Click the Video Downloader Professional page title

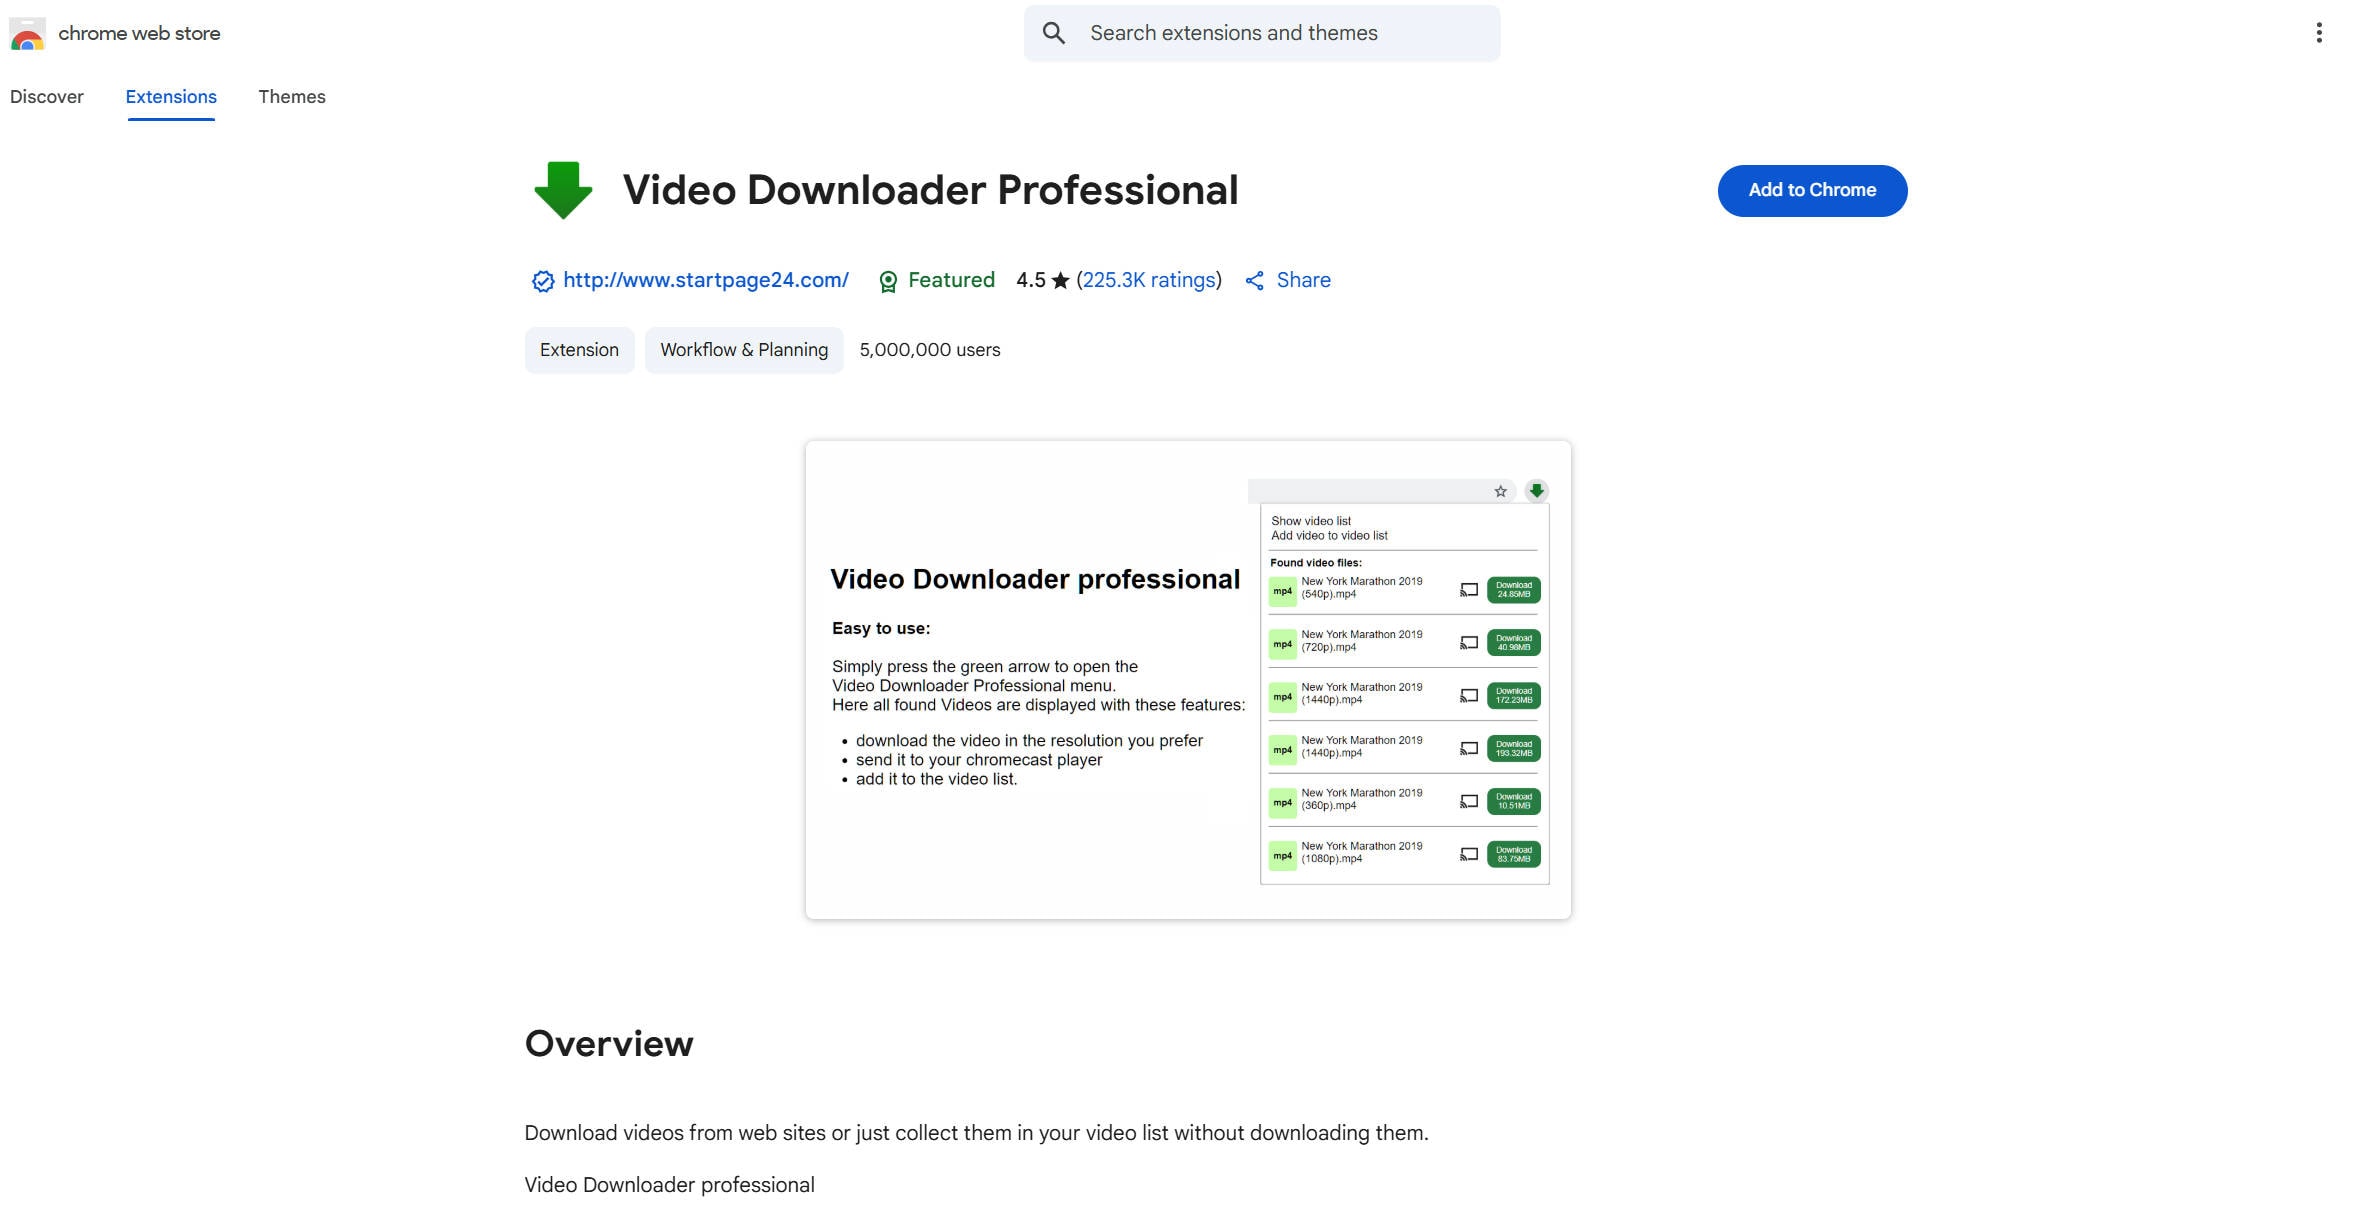(930, 190)
